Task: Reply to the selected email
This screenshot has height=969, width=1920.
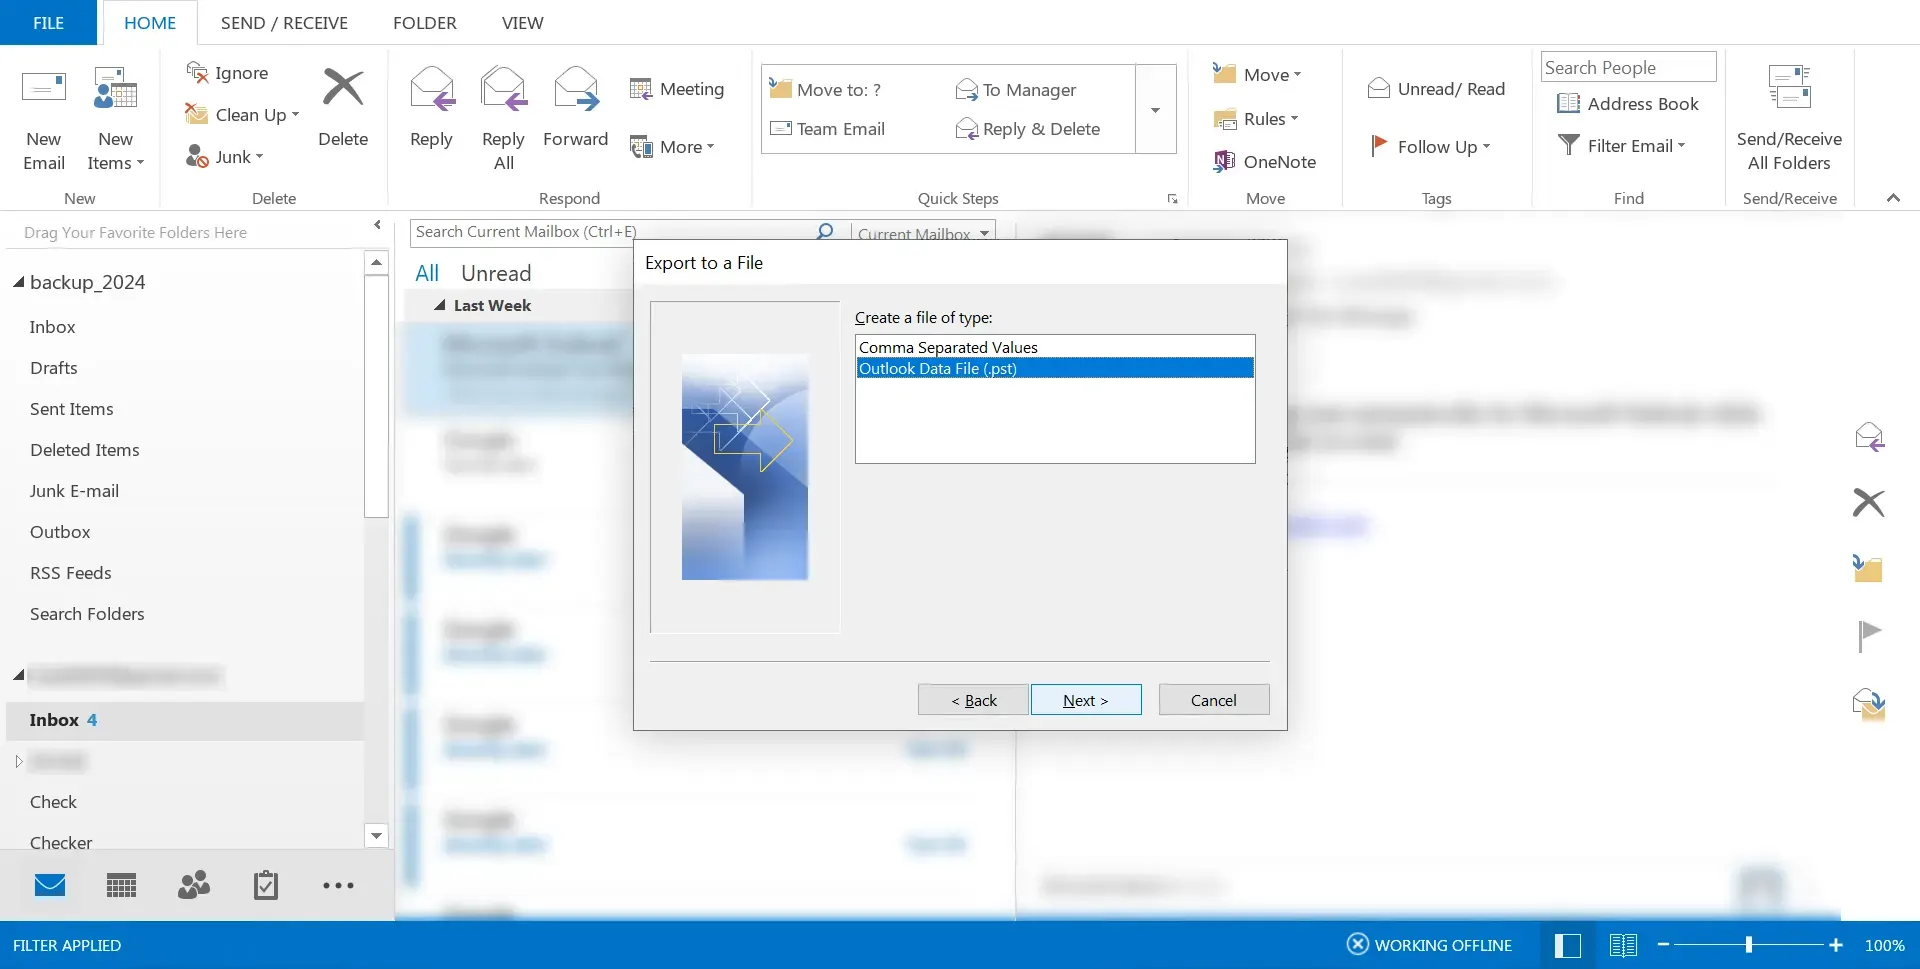Action: pyautogui.click(x=431, y=108)
